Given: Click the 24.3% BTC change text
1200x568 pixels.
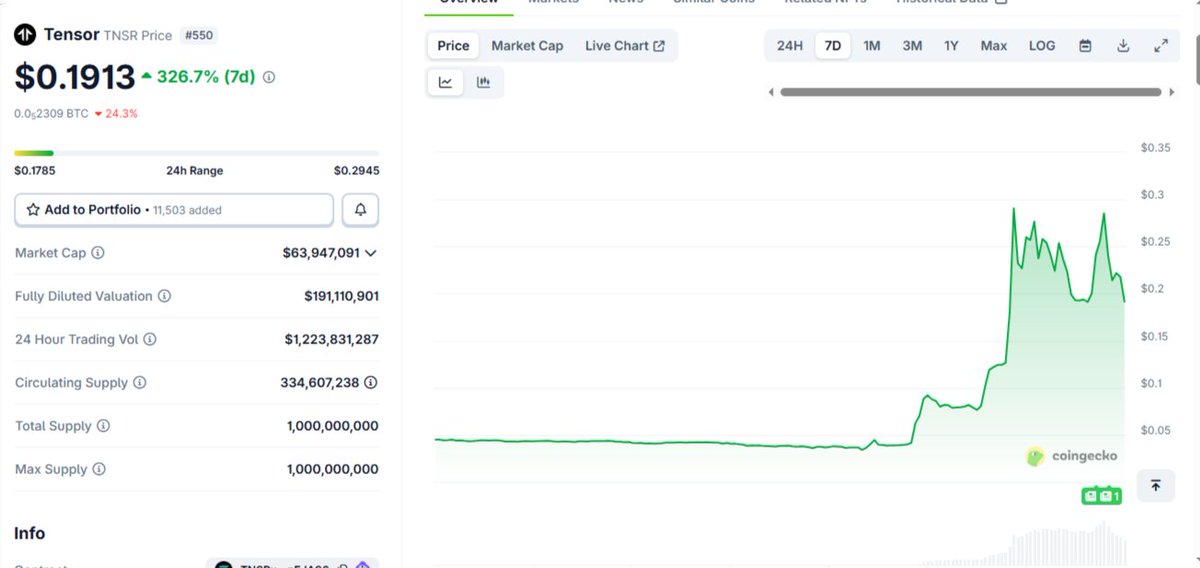Looking at the screenshot, I should [x=121, y=114].
